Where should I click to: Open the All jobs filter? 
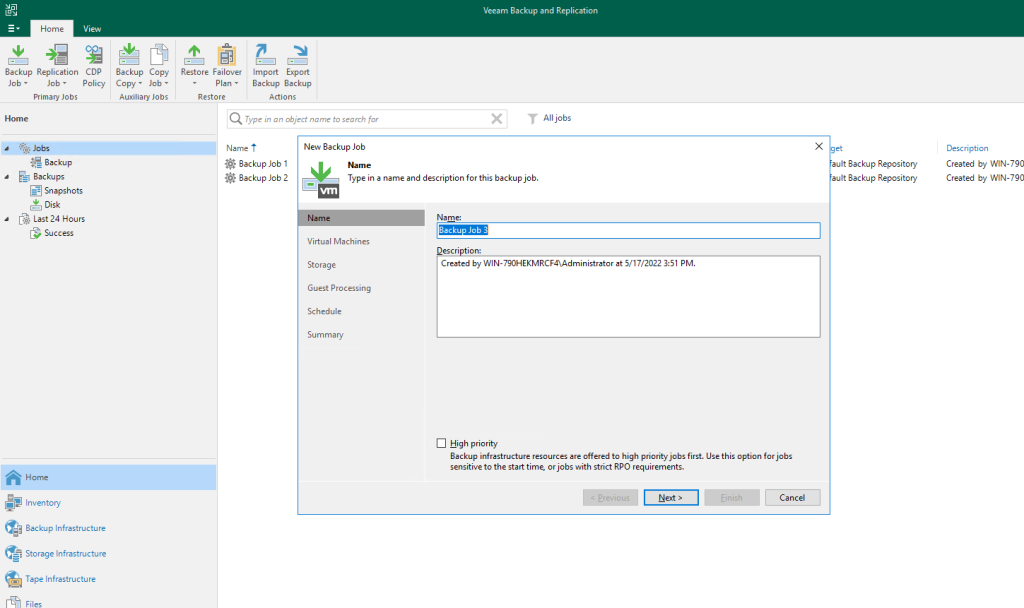[x=549, y=118]
